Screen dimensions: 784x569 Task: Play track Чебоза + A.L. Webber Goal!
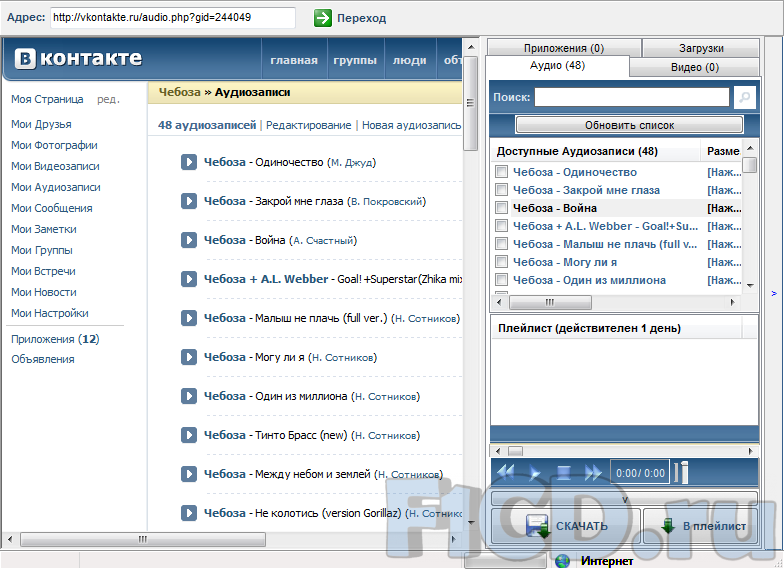pos(188,279)
